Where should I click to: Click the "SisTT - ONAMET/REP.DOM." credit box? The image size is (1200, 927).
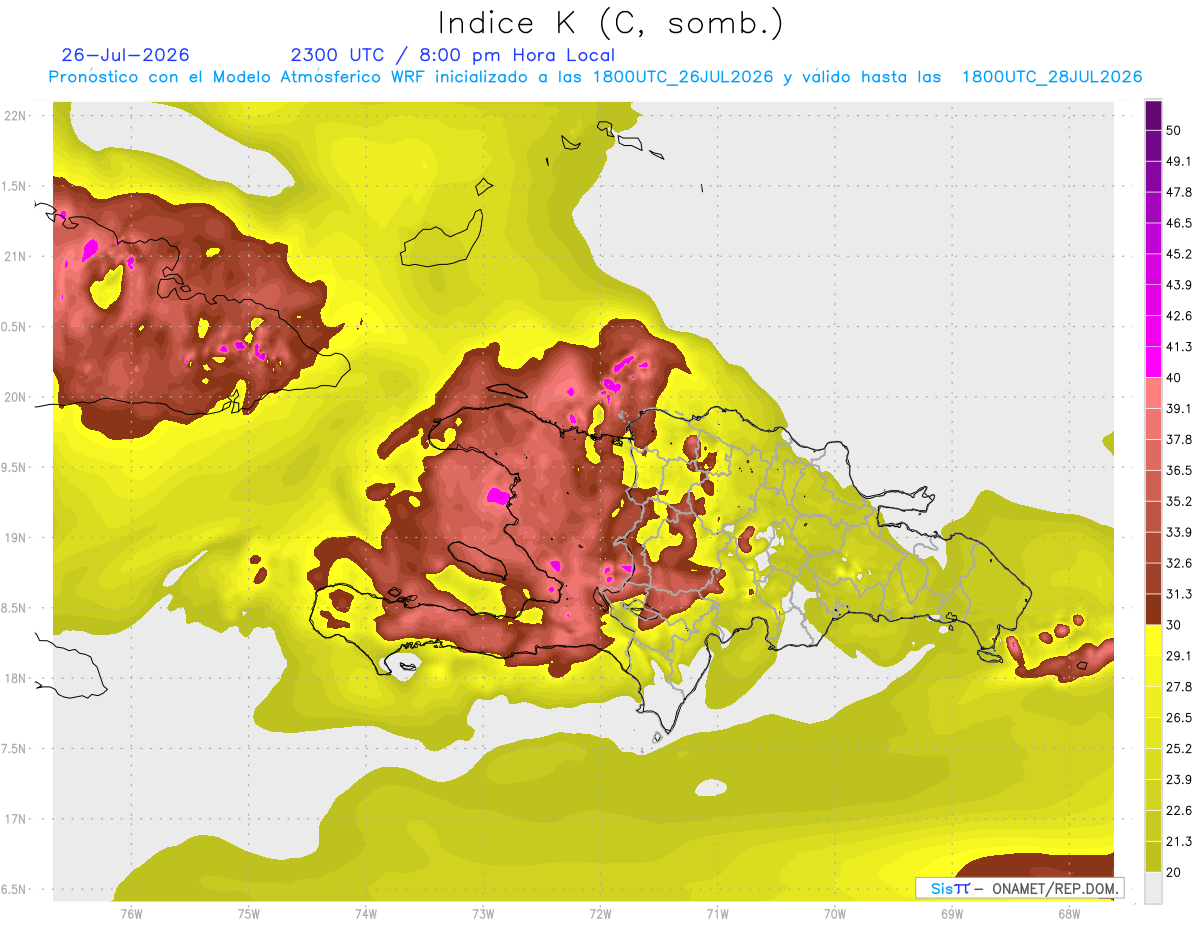click(1019, 888)
